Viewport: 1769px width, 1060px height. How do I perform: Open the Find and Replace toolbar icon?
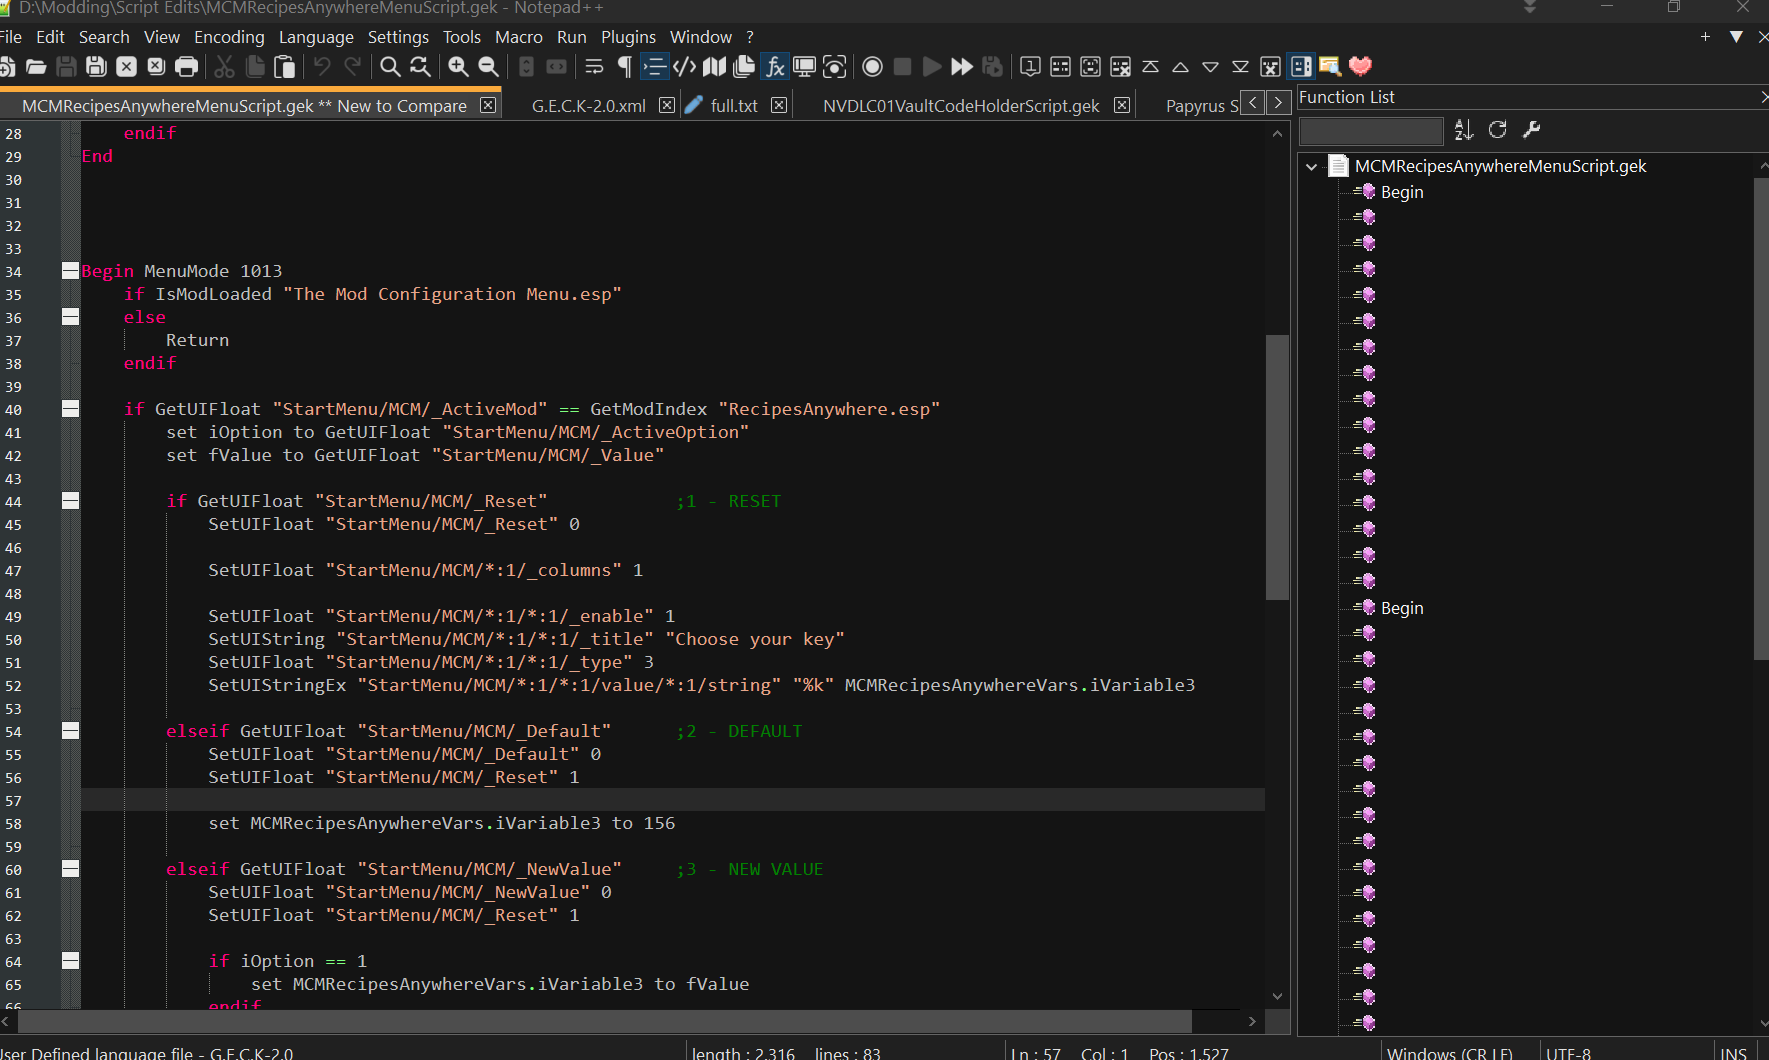coord(420,67)
